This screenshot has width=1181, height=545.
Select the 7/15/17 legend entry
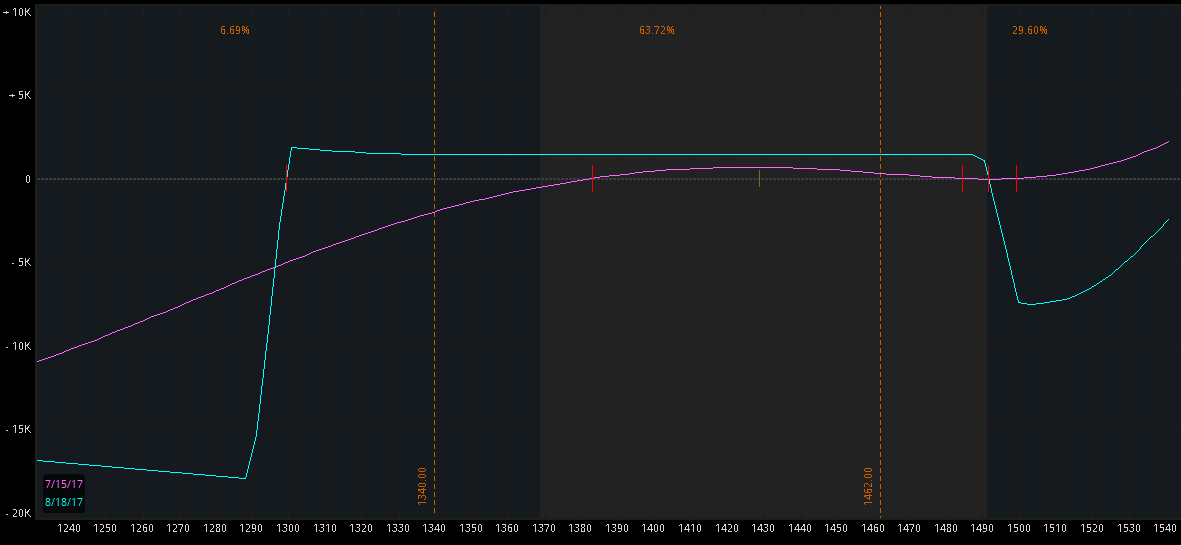pyautogui.click(x=64, y=484)
